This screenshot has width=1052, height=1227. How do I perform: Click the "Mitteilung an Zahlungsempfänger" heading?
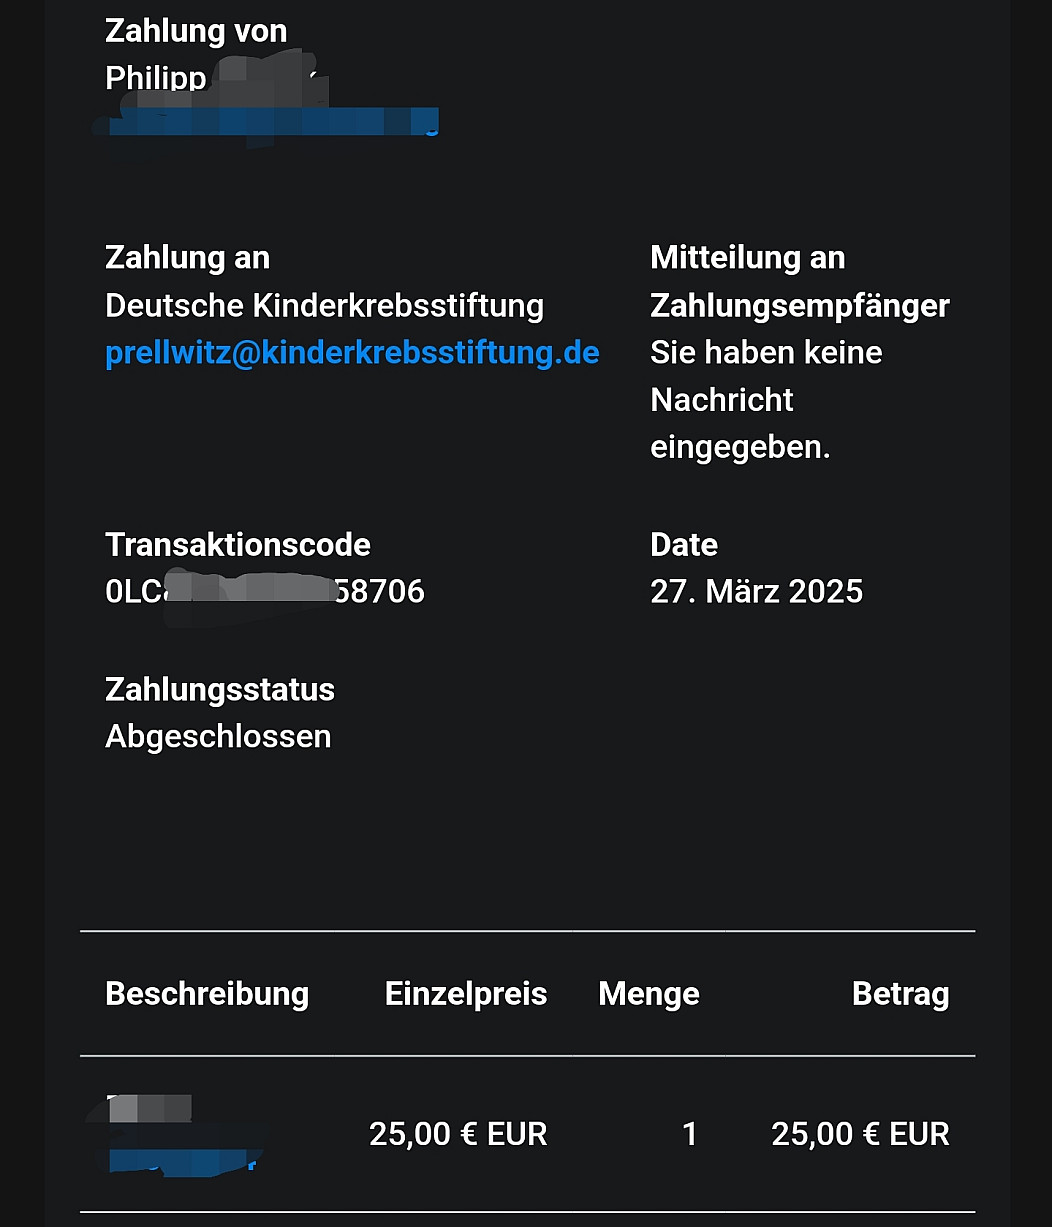click(x=799, y=282)
